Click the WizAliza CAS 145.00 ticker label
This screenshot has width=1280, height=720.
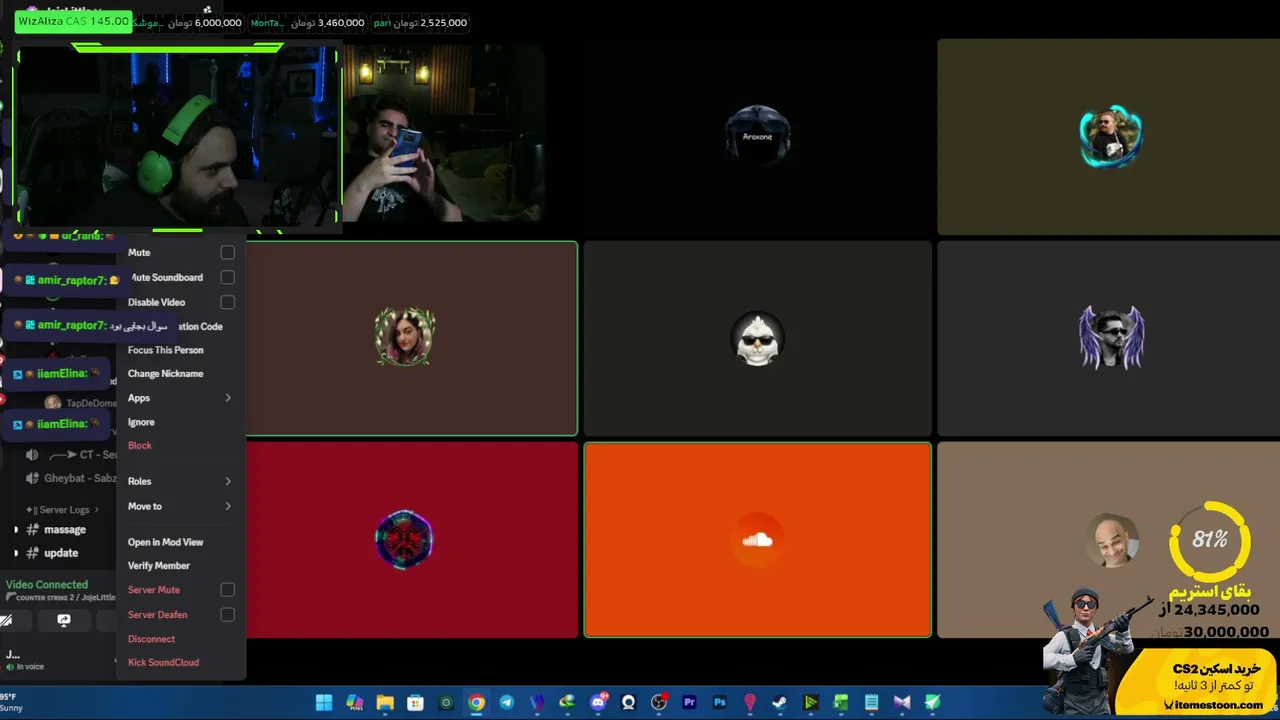pyautogui.click(x=73, y=21)
